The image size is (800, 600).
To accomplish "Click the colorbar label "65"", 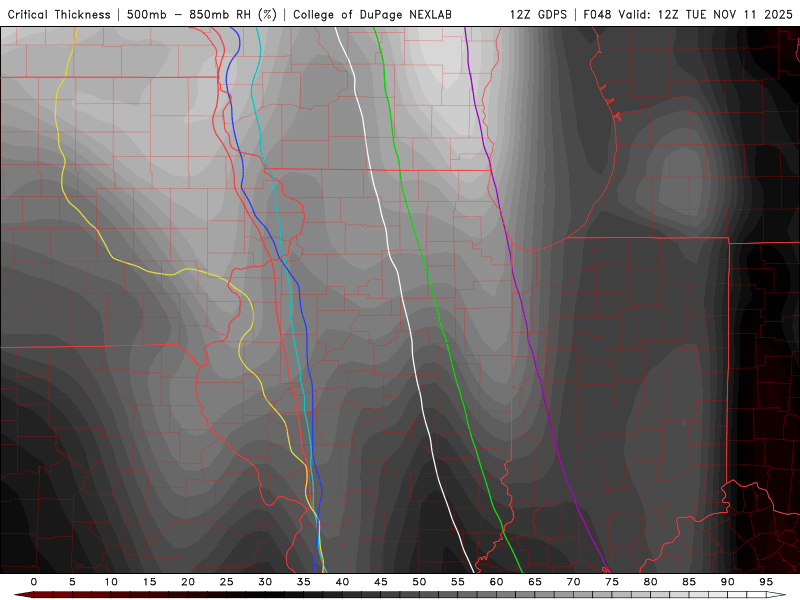I will [x=535, y=582].
